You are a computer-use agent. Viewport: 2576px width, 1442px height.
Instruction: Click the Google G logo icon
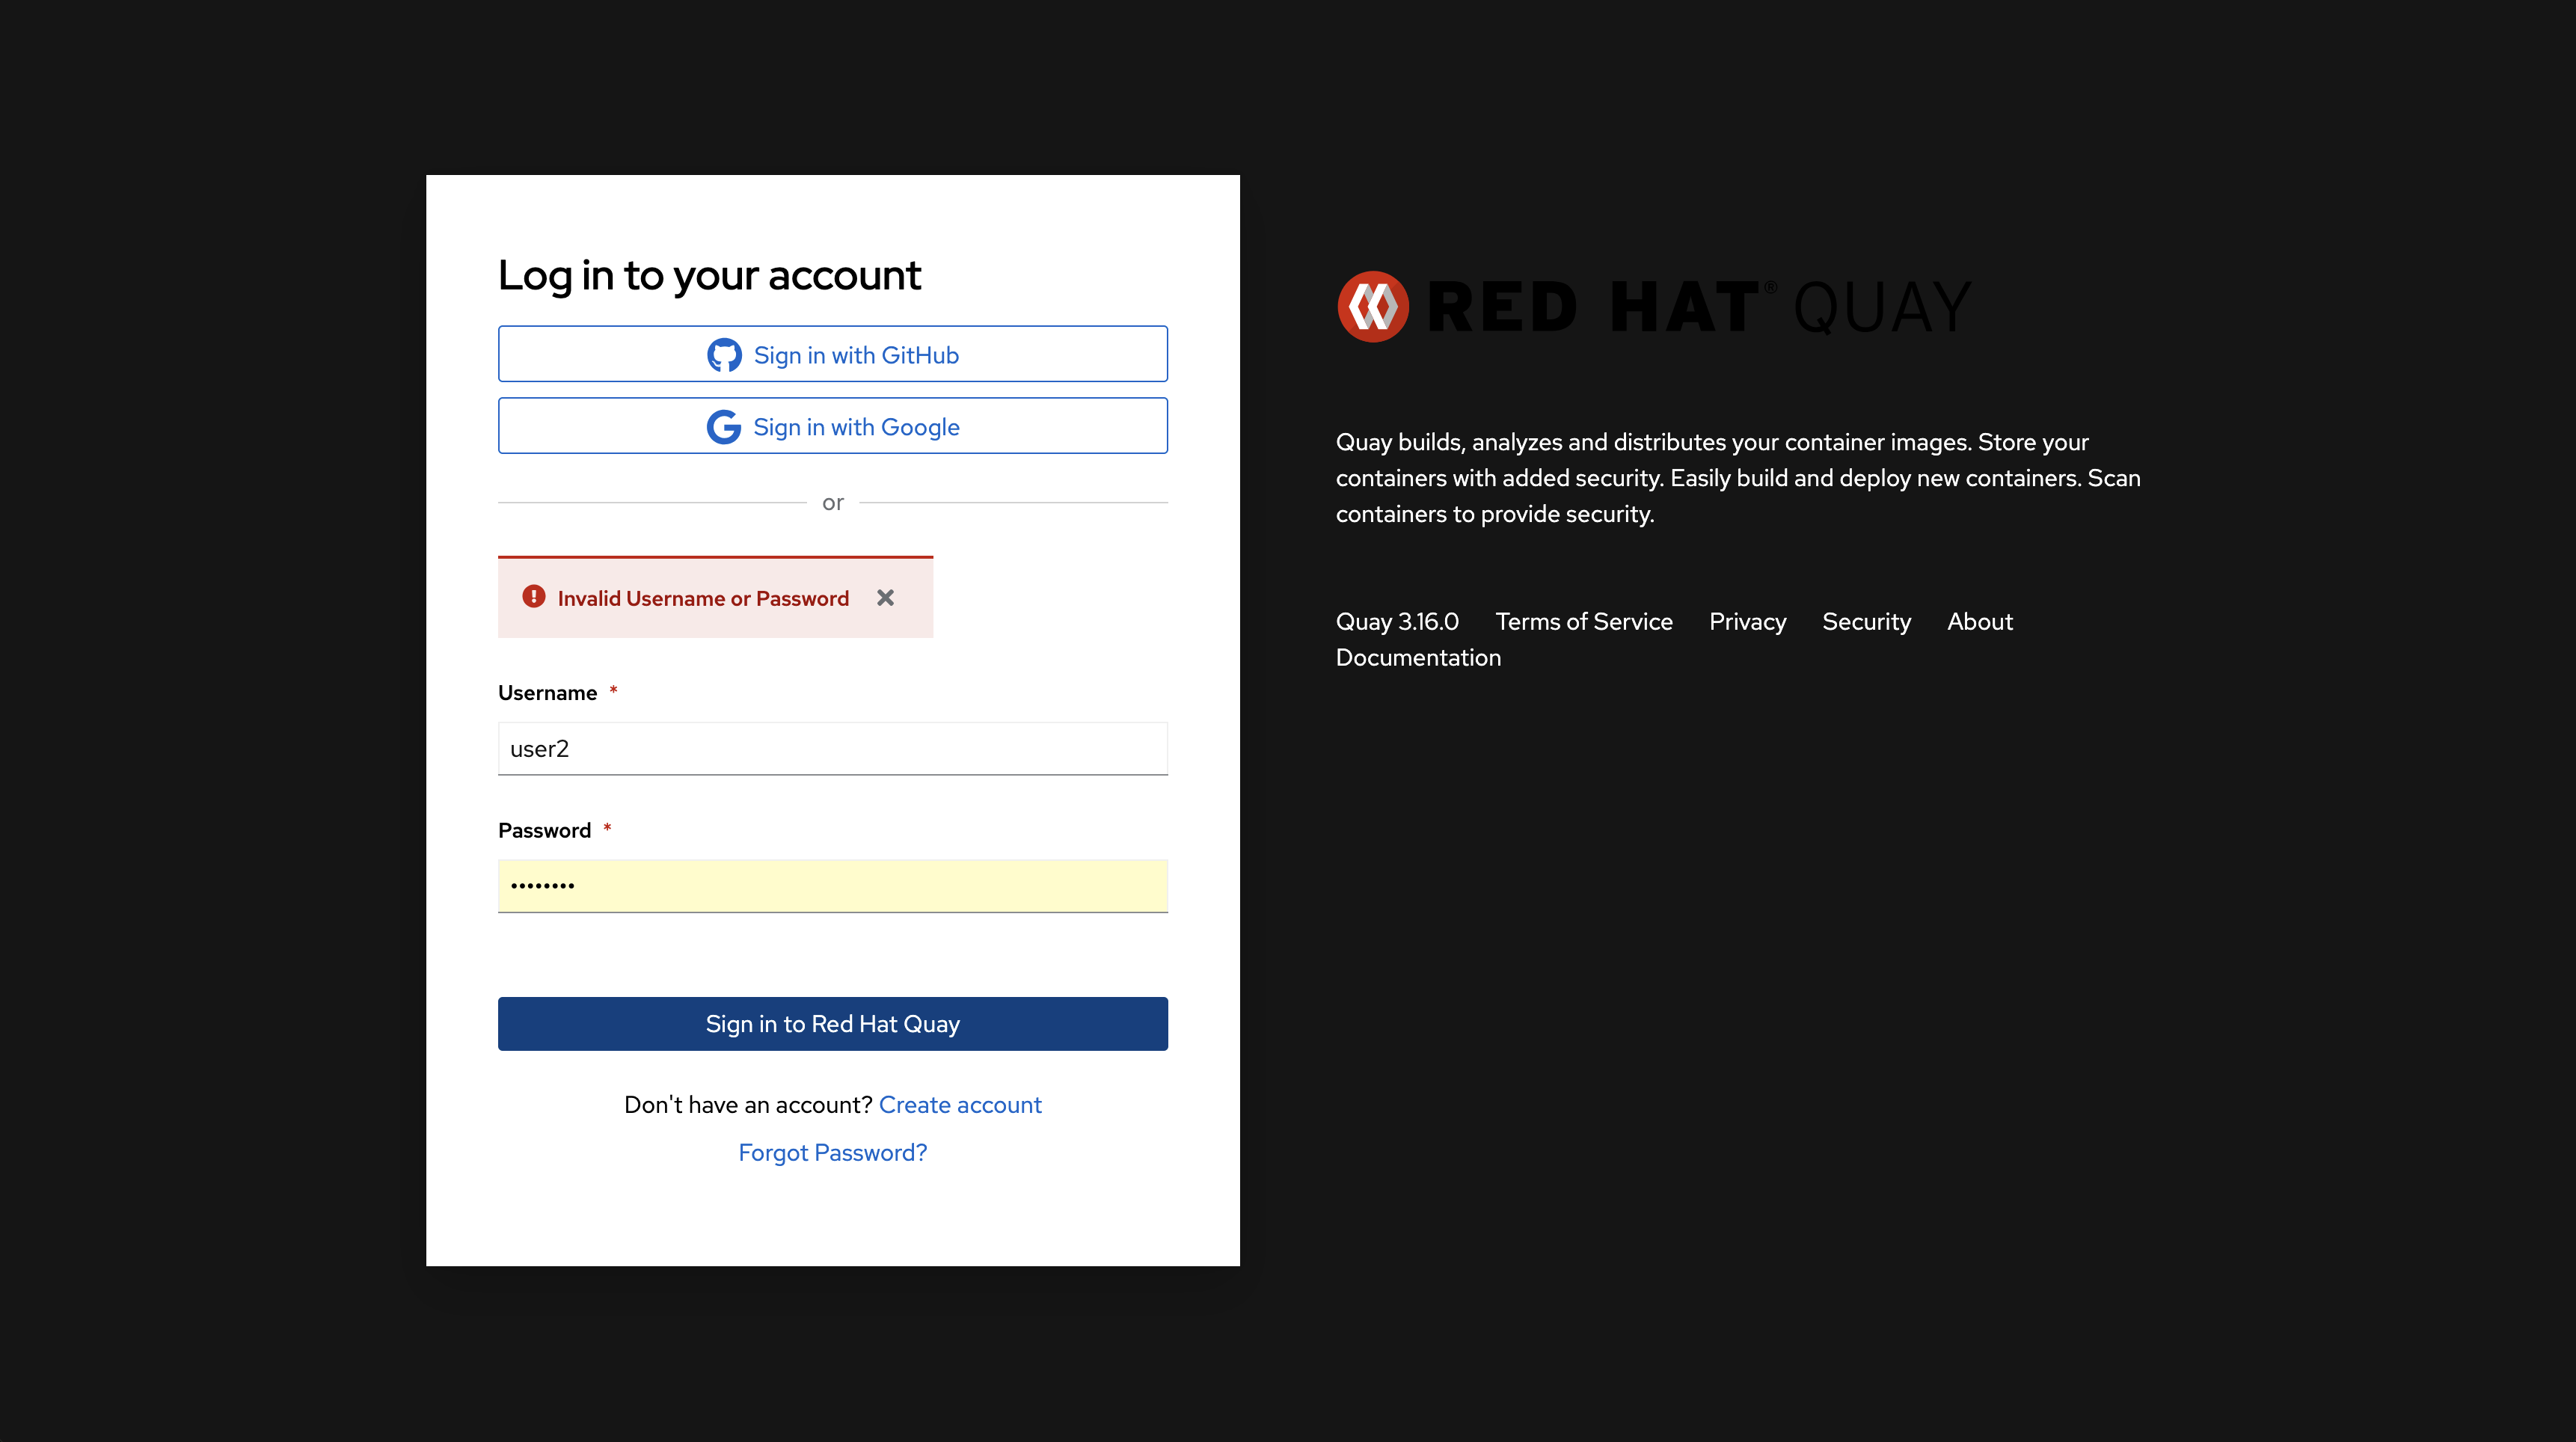click(724, 427)
